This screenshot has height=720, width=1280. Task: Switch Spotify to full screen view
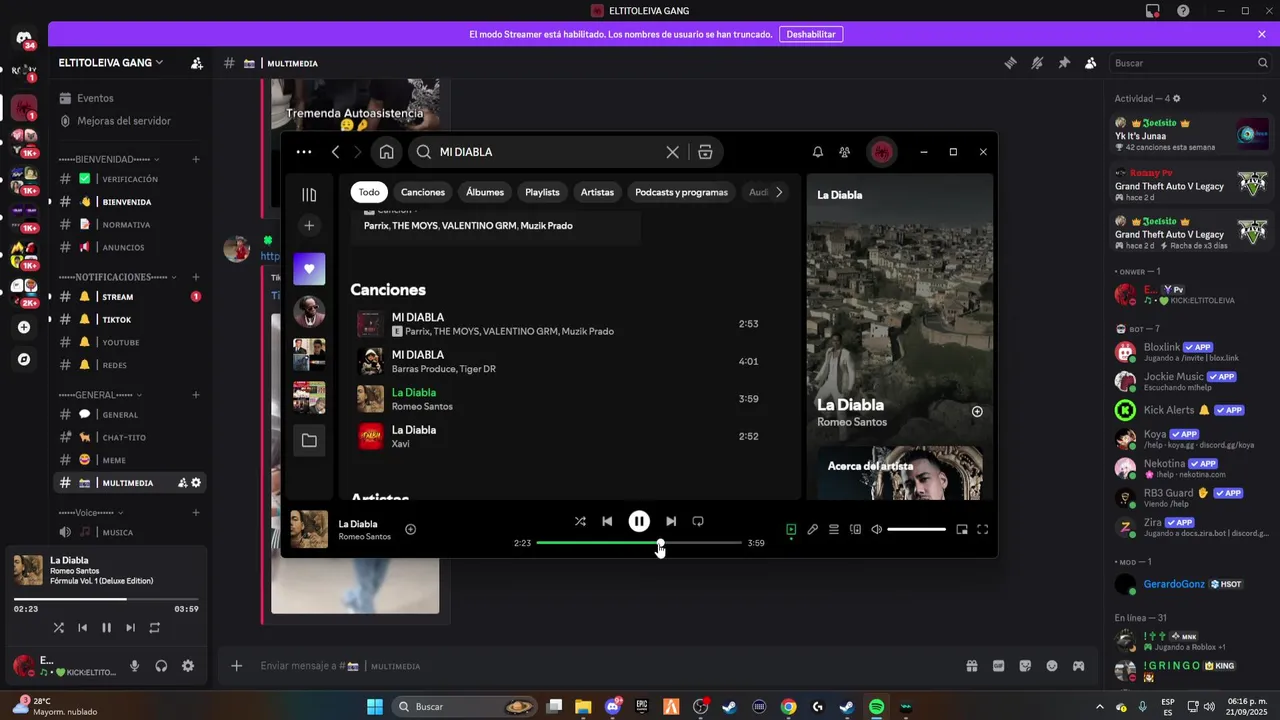pos(982,529)
